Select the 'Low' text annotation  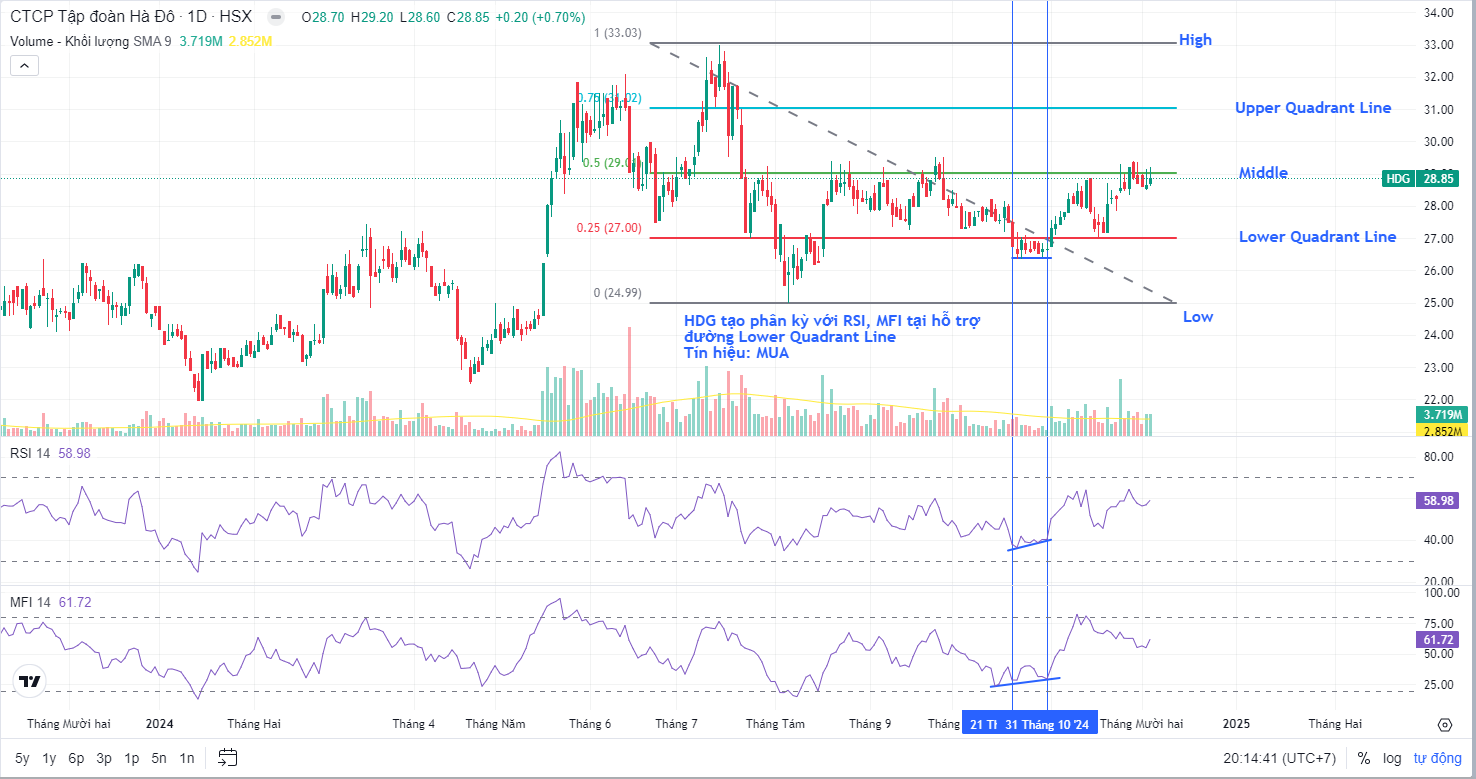point(1198,317)
